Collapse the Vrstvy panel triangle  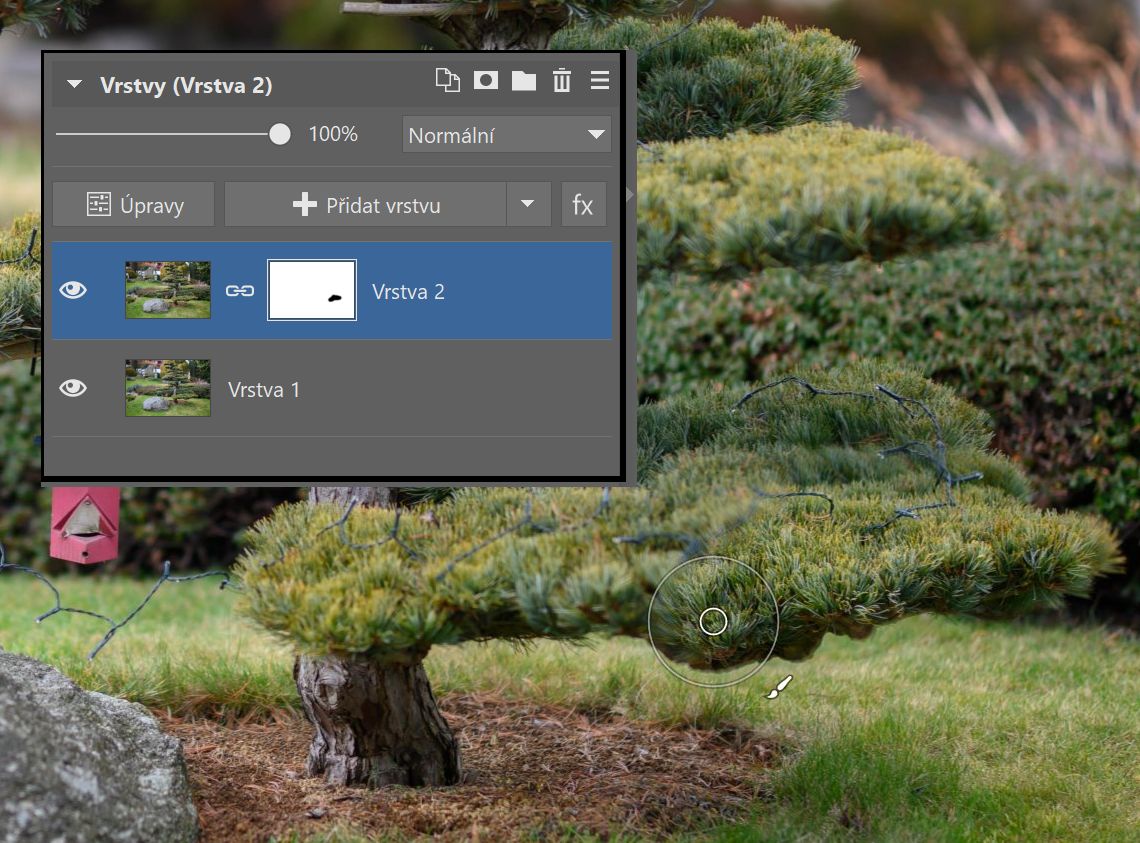(74, 84)
